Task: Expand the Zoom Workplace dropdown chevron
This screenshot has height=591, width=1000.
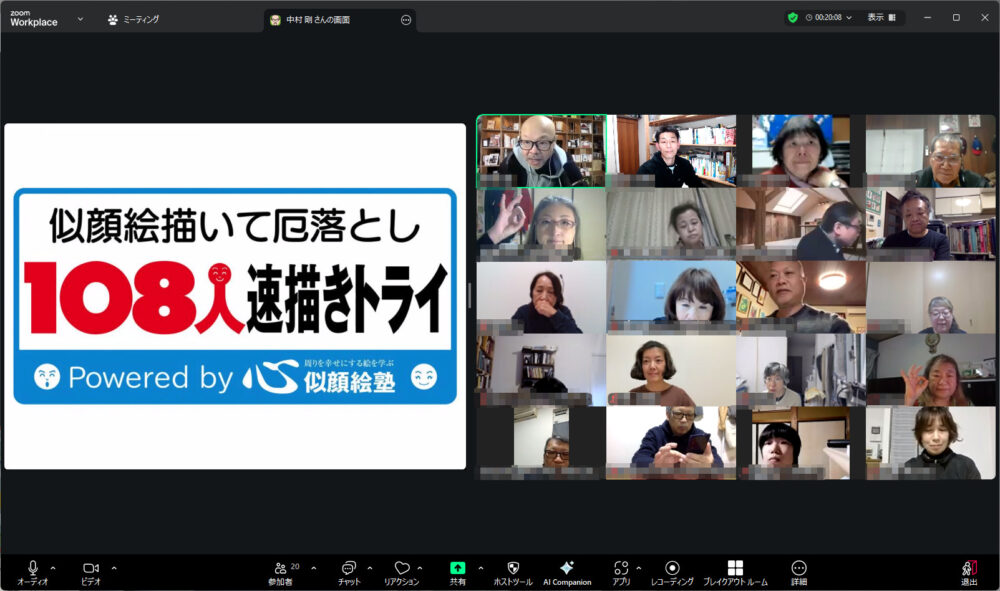Action: [80, 18]
